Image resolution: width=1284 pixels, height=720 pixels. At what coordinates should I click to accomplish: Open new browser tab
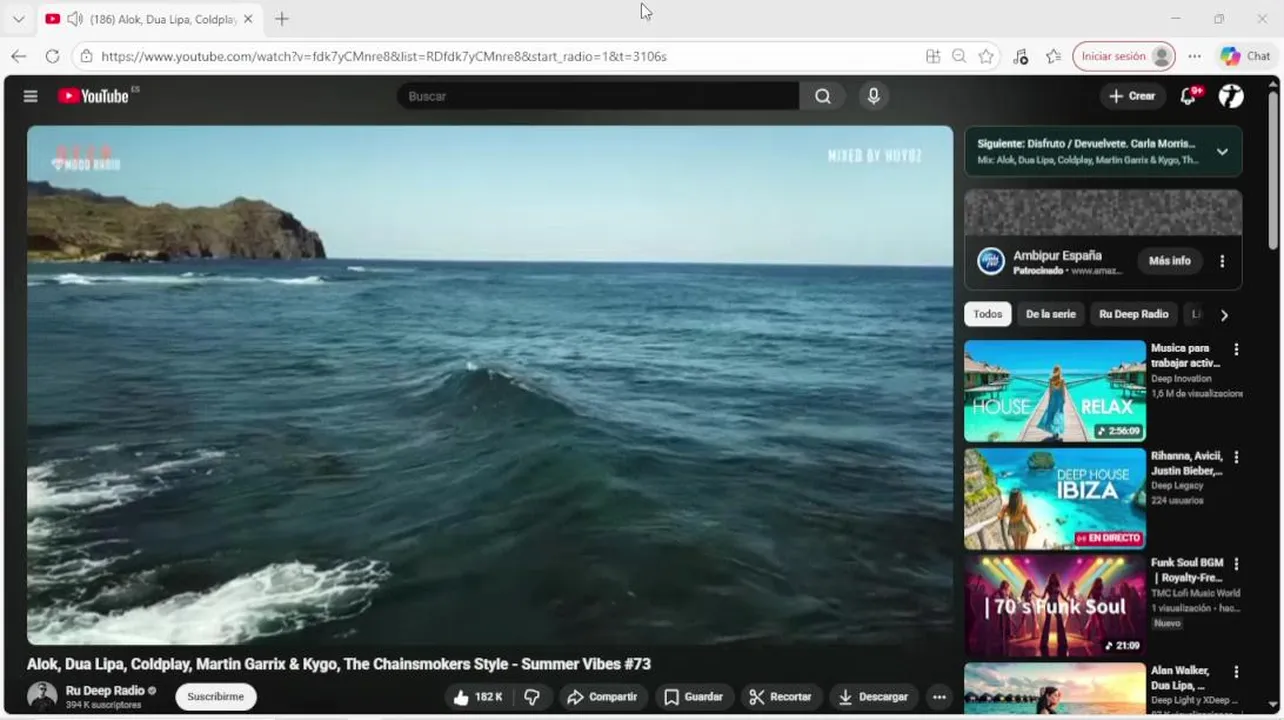[x=282, y=18]
